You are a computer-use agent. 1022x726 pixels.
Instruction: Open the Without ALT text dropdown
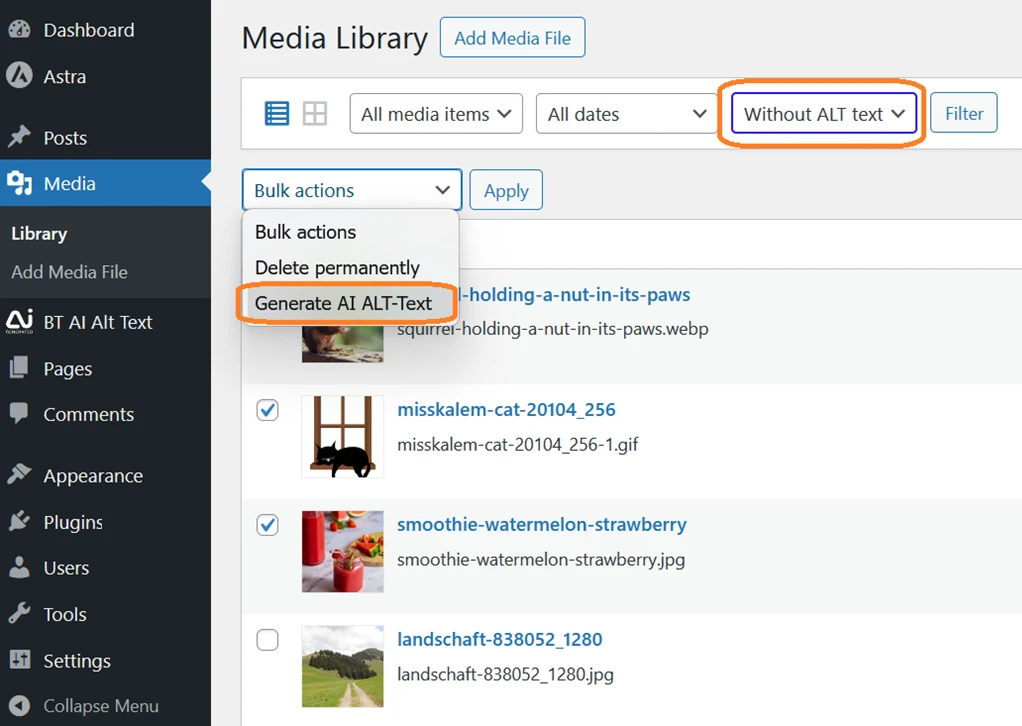pyautogui.click(x=822, y=113)
